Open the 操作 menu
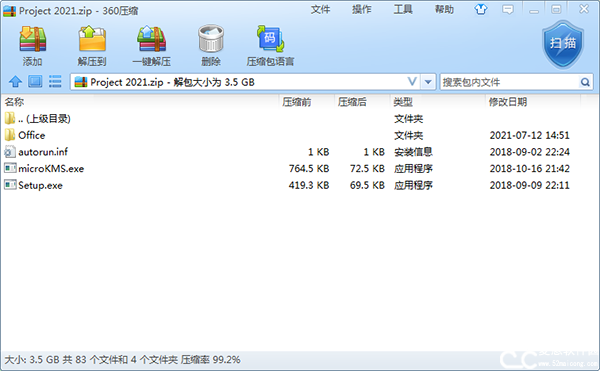The width and height of the screenshot is (600, 371). pyautogui.click(x=362, y=9)
